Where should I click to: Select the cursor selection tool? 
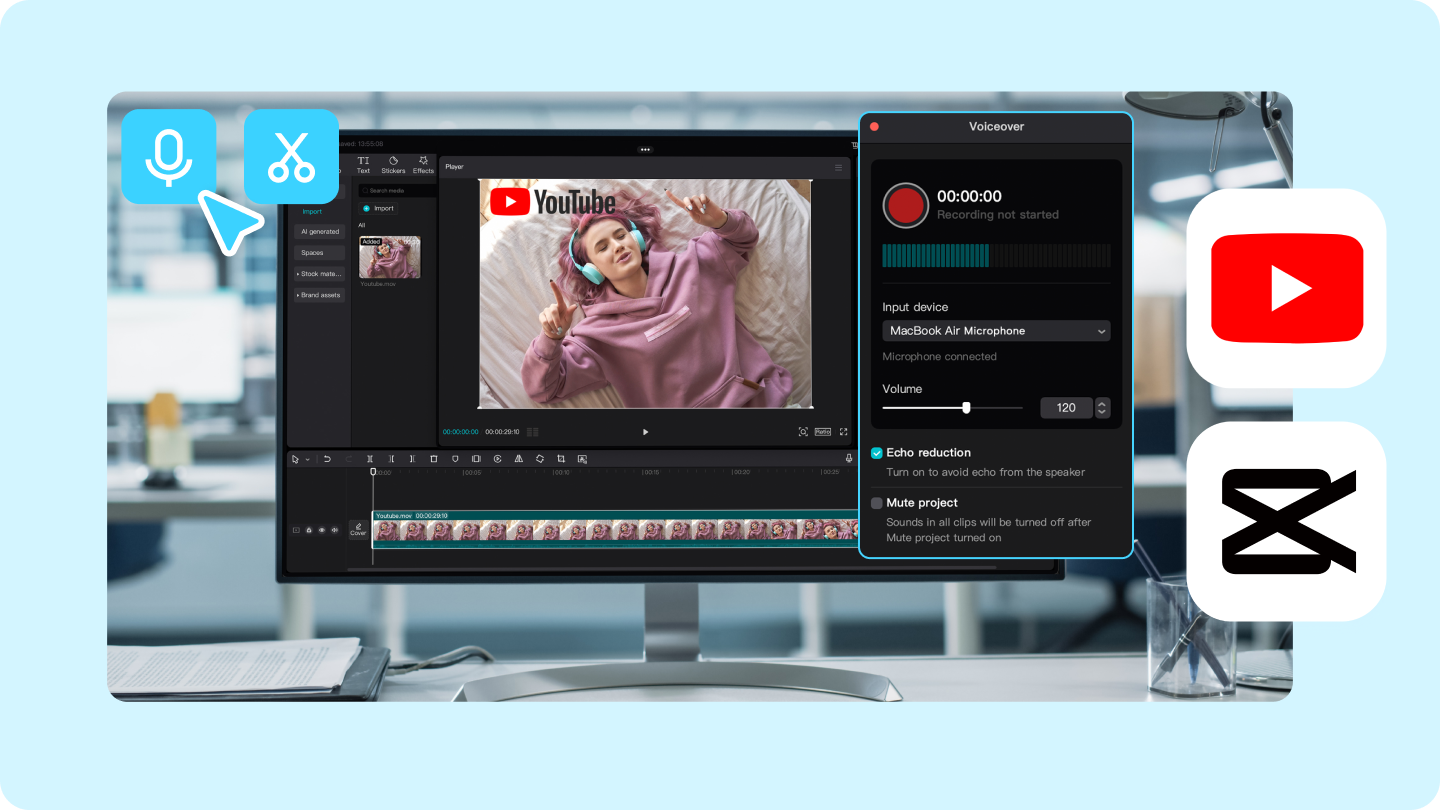click(x=296, y=459)
